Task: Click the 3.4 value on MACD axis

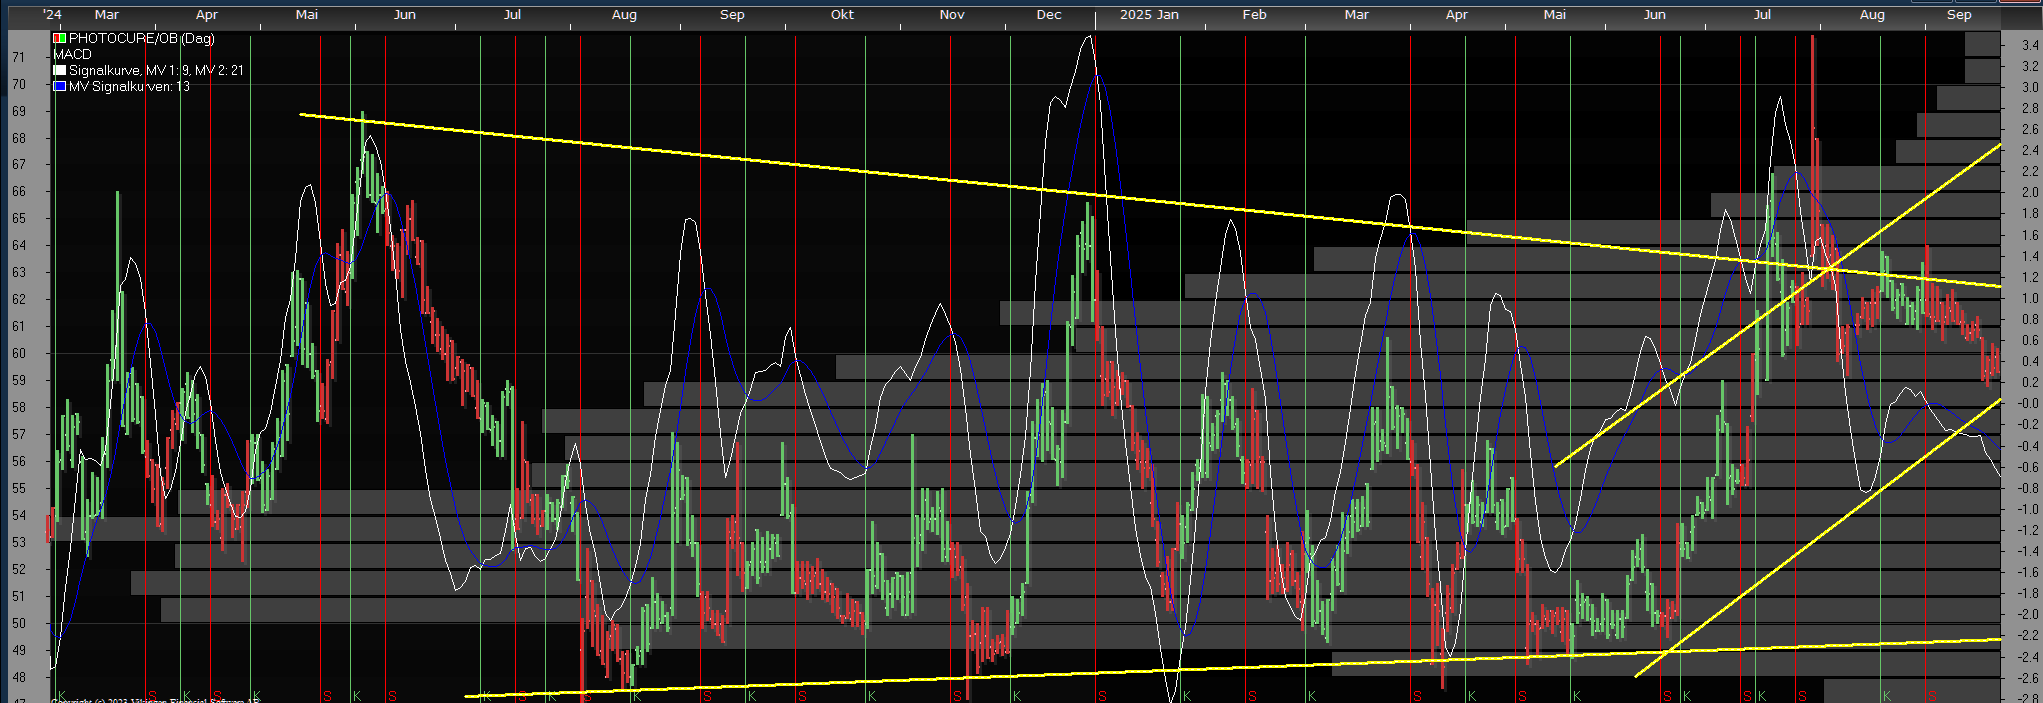Action: [x=2029, y=46]
